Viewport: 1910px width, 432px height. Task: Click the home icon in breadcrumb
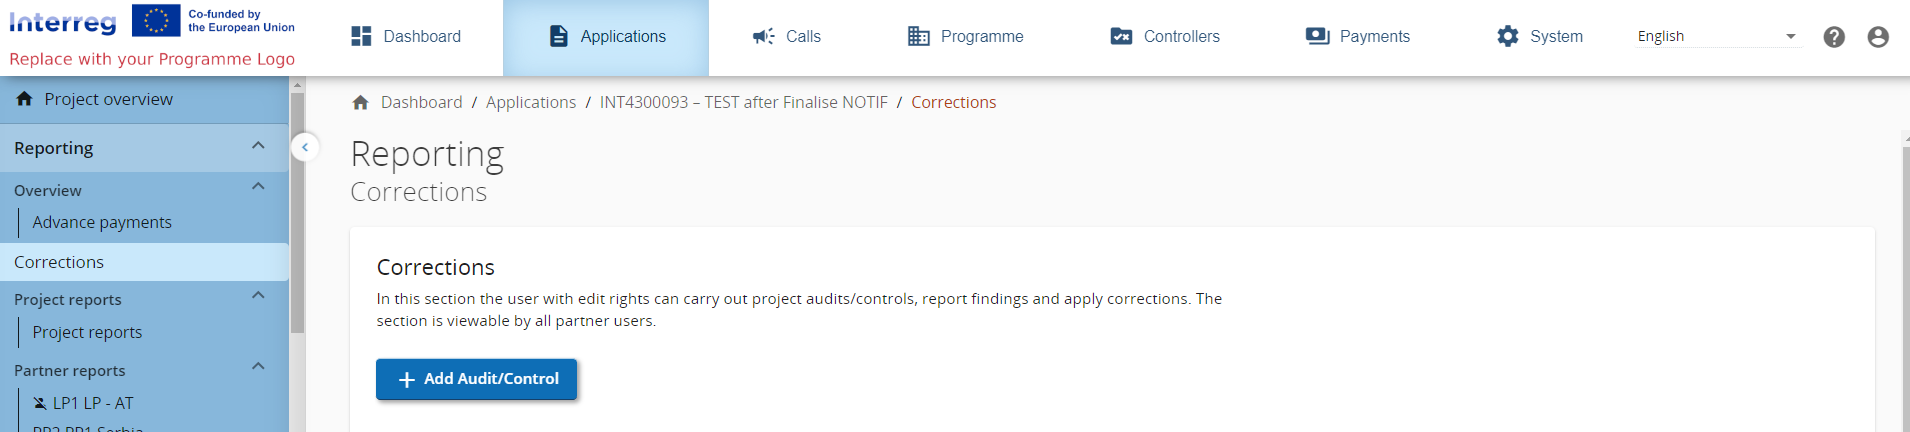[x=361, y=103]
